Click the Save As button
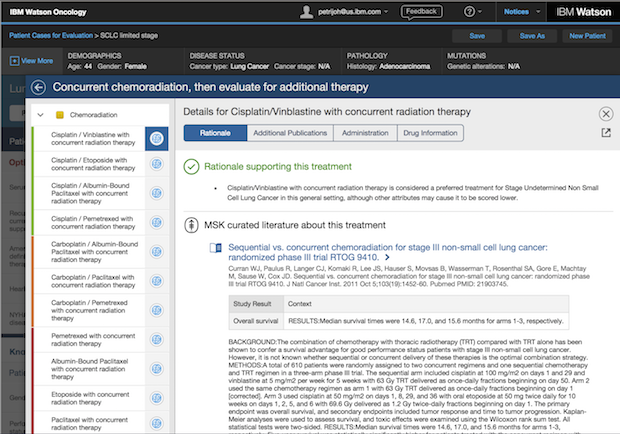This screenshot has width=620, height=434. (x=532, y=36)
